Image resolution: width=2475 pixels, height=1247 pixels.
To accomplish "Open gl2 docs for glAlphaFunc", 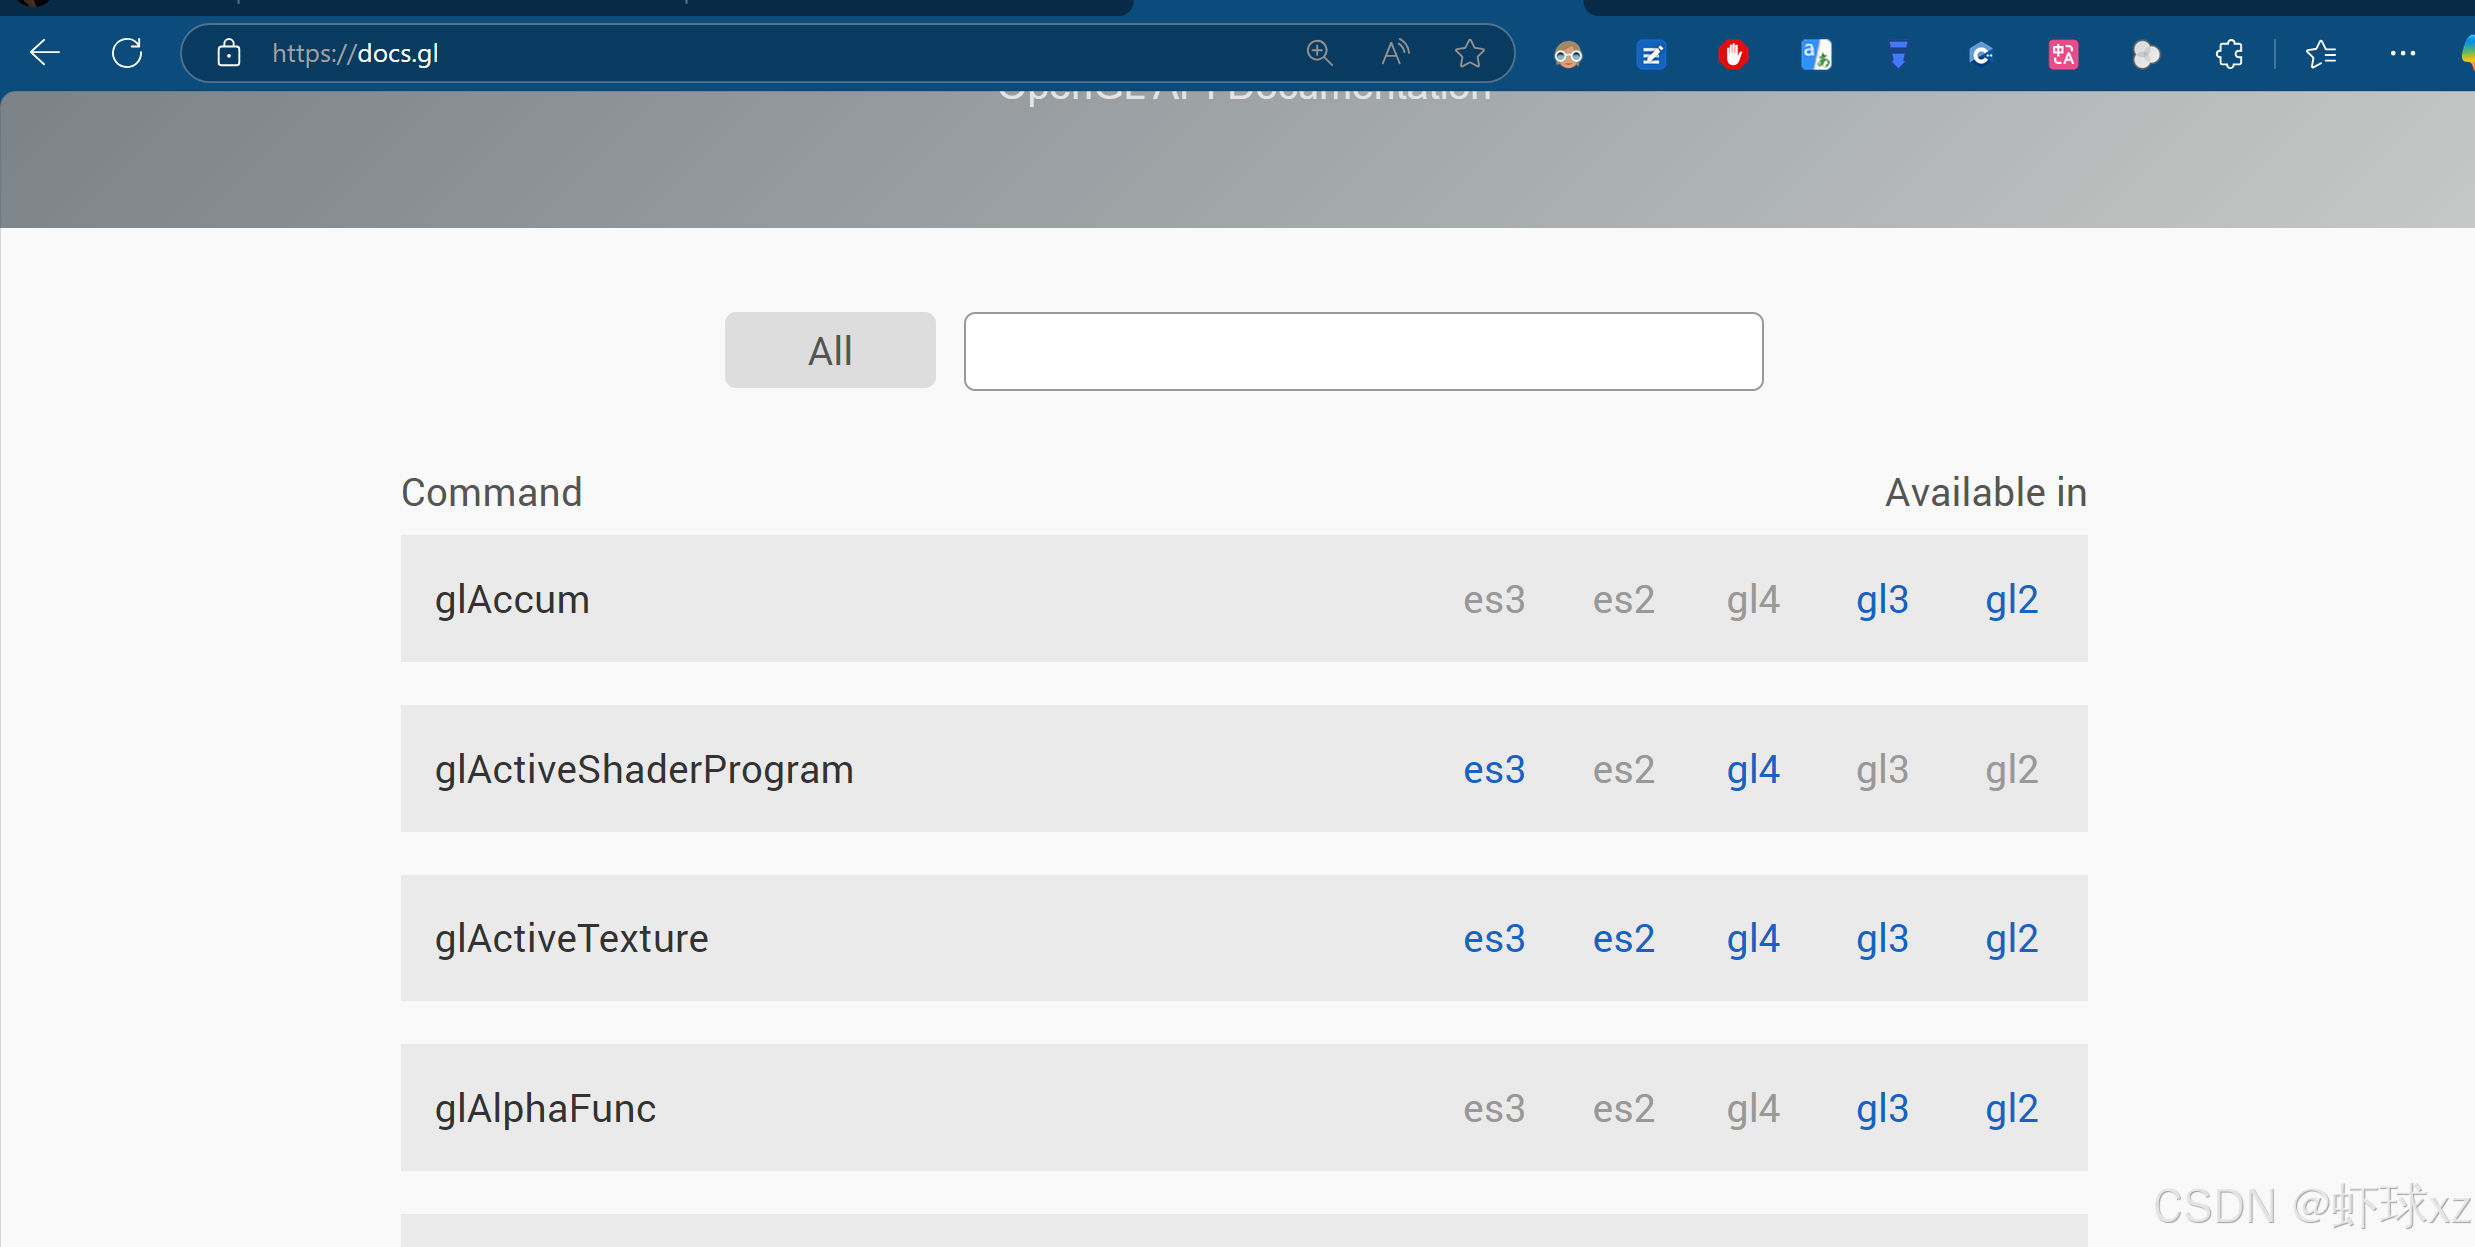I will [x=2011, y=1109].
